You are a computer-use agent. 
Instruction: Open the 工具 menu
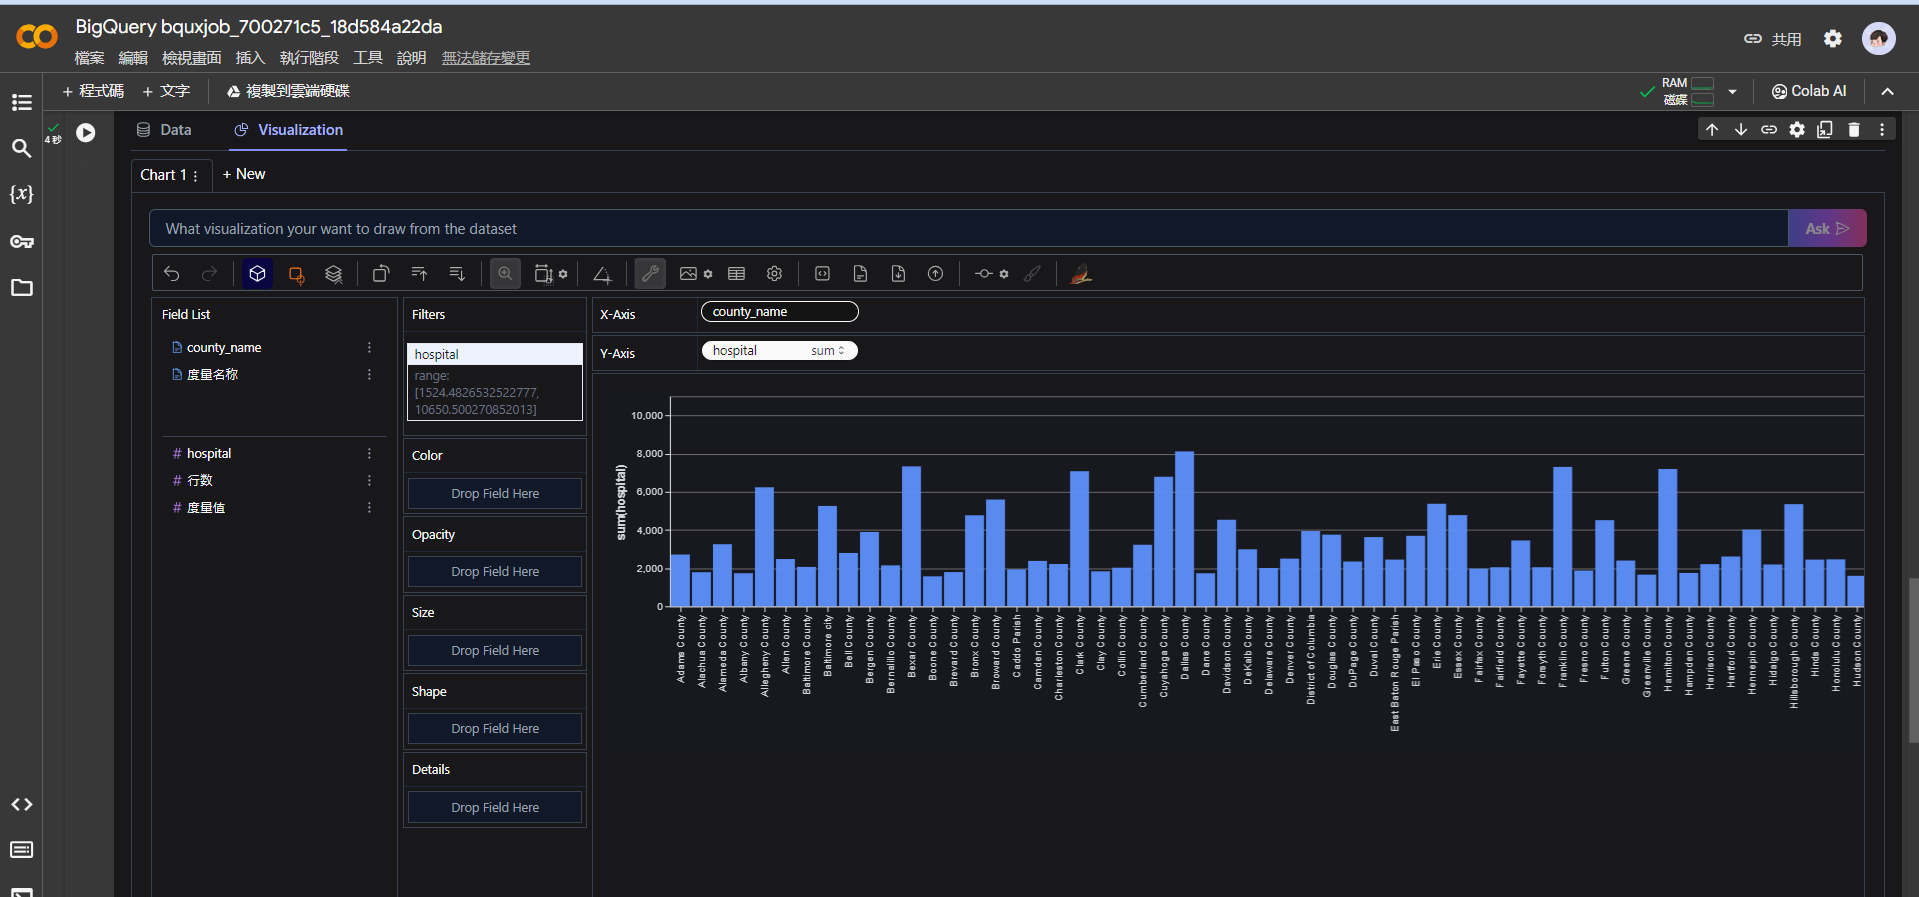pos(367,58)
